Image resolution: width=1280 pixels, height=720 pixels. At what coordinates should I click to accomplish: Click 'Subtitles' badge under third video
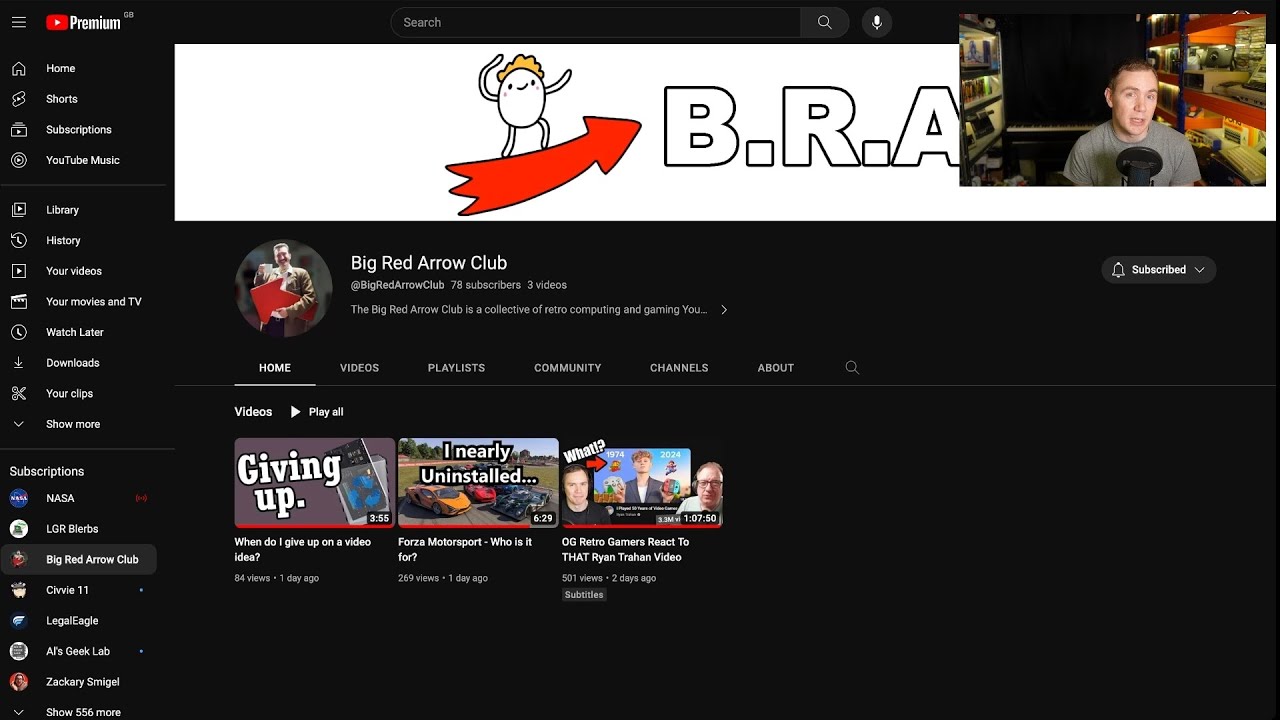click(584, 595)
